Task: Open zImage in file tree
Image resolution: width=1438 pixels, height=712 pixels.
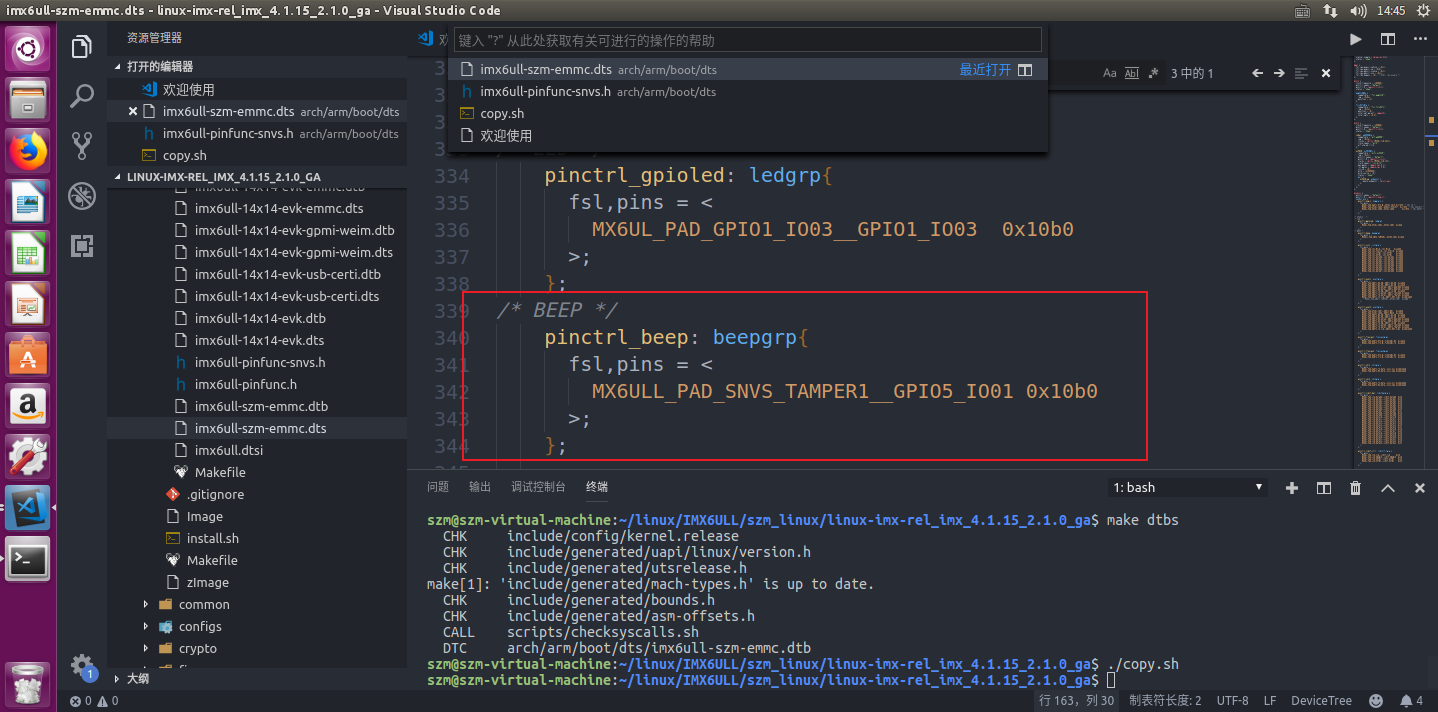Action: 257,582
